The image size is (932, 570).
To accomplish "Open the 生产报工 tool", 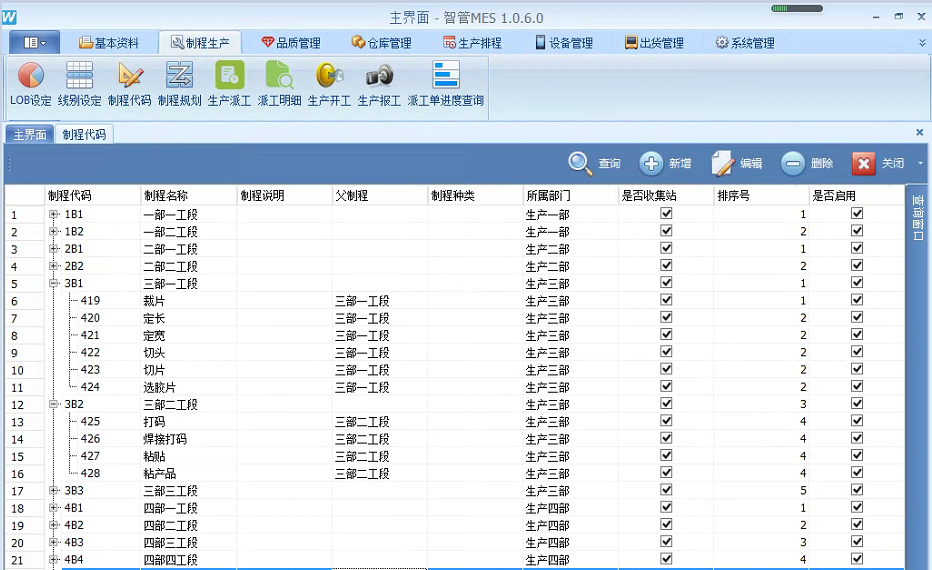I will (x=379, y=84).
